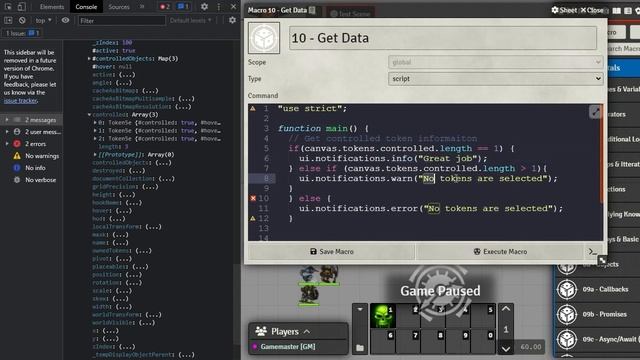Show more DevTools tabs chevron
The image size is (640, 360).
[x=142, y=7]
